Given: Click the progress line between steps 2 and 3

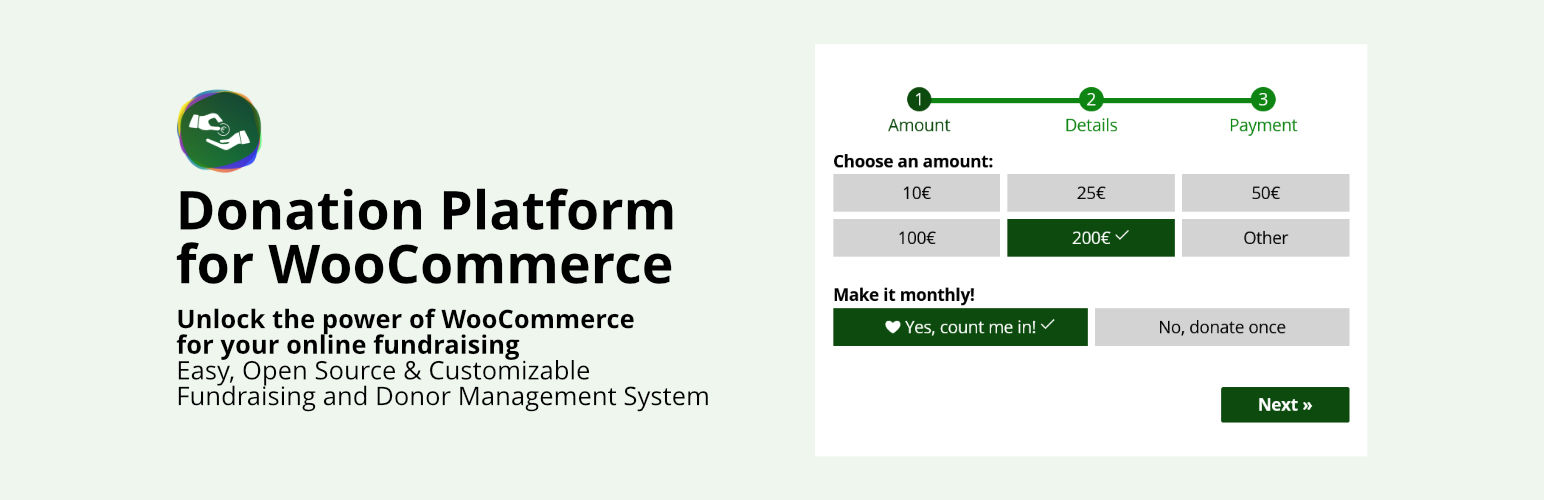Looking at the screenshot, I should [1177, 100].
